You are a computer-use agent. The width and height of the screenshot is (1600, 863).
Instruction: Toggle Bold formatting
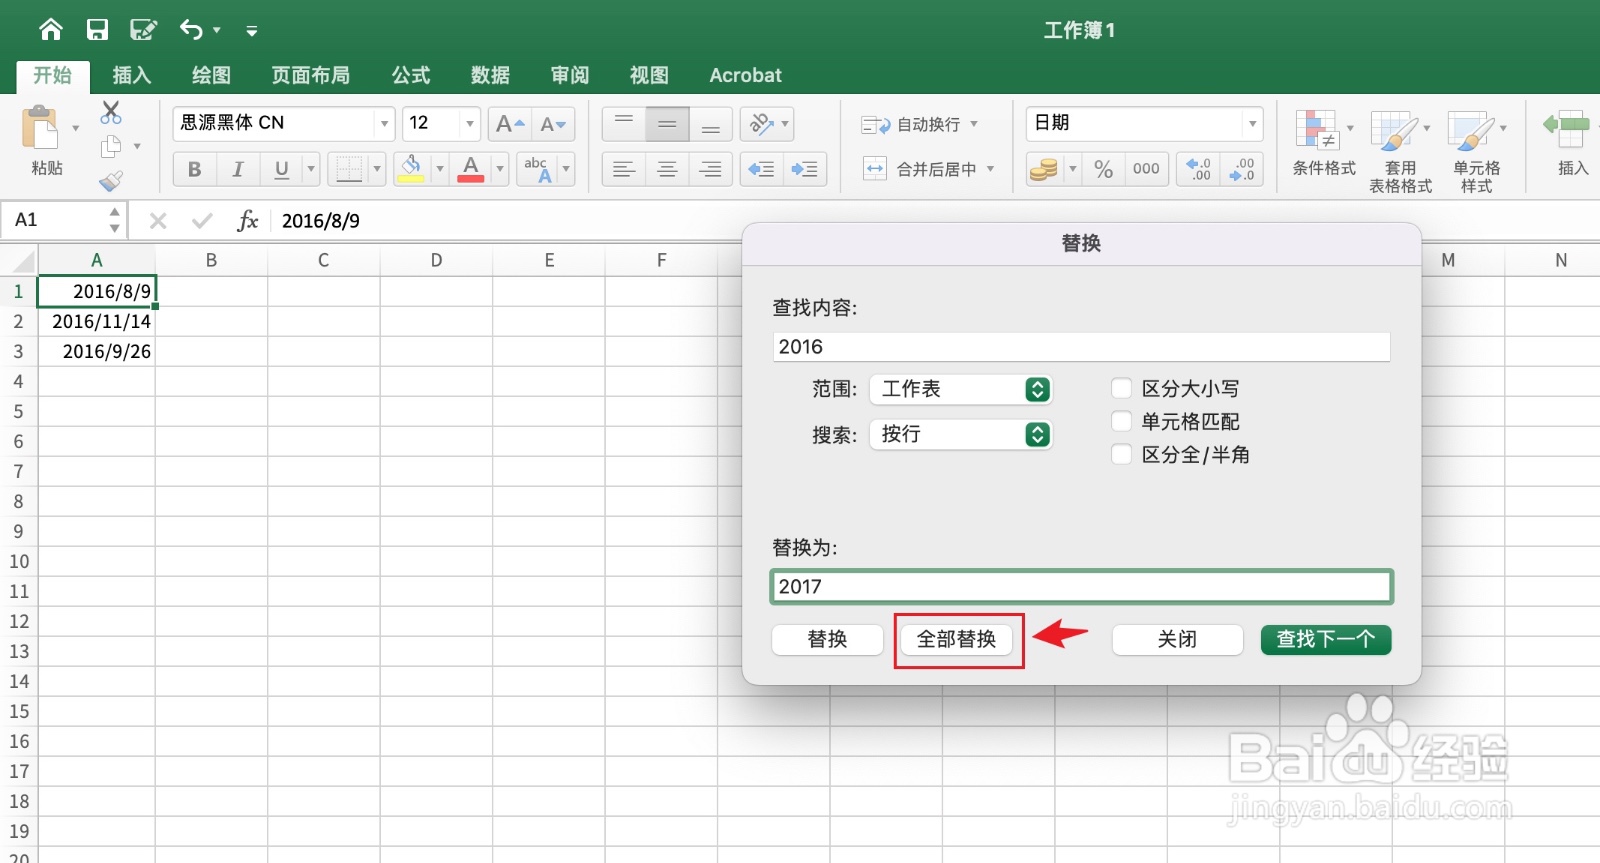pos(194,169)
